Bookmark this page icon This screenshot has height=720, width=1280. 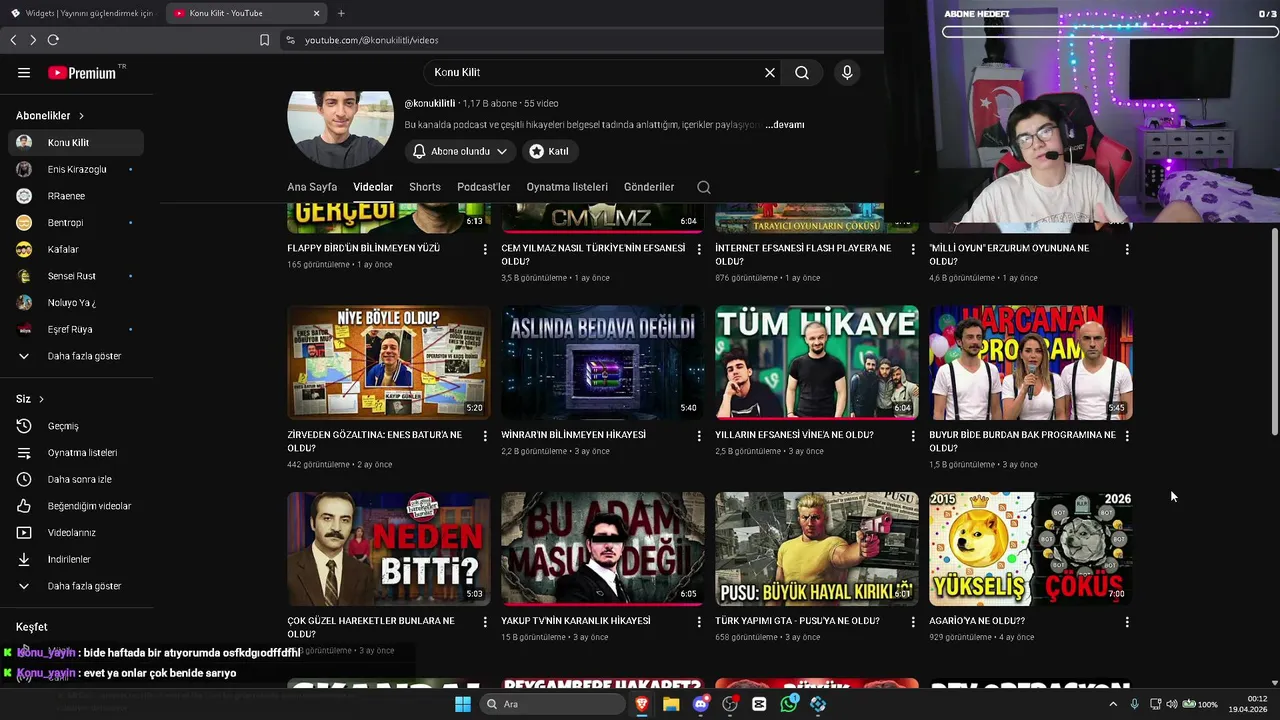(x=264, y=40)
